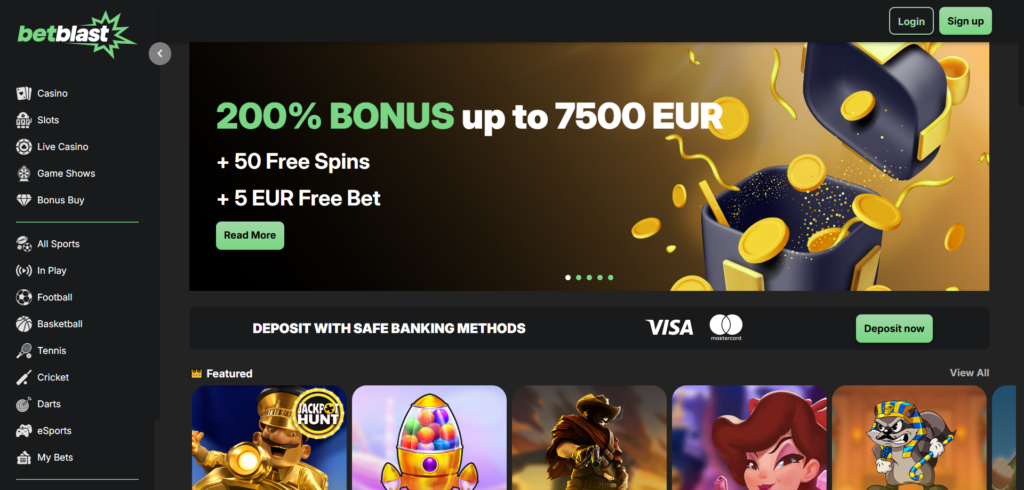Select the second banner carousel dot
The height and width of the screenshot is (490, 1024).
tap(579, 278)
